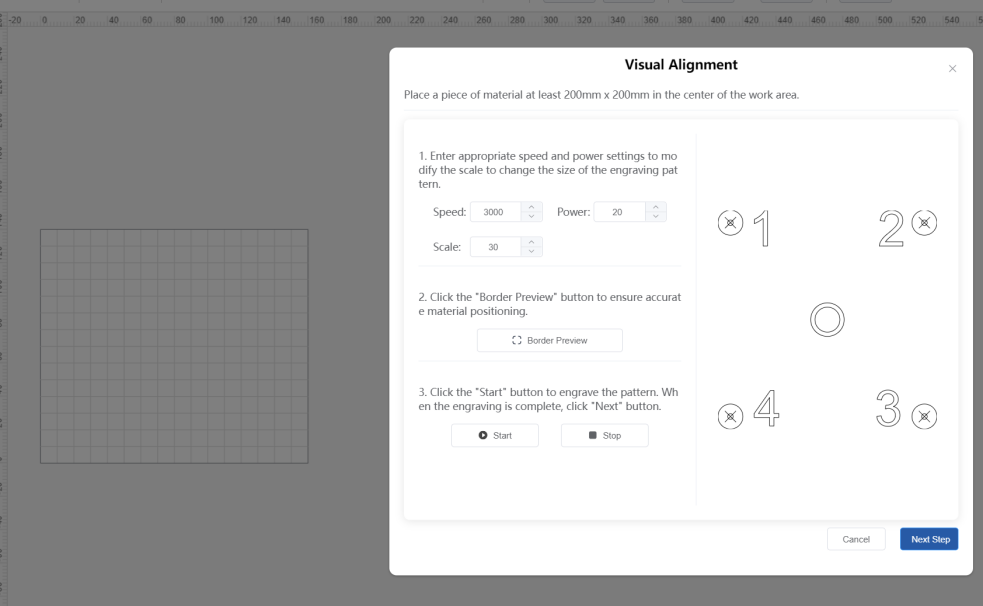
Task: Start engraving the alignment pattern
Action: click(495, 436)
